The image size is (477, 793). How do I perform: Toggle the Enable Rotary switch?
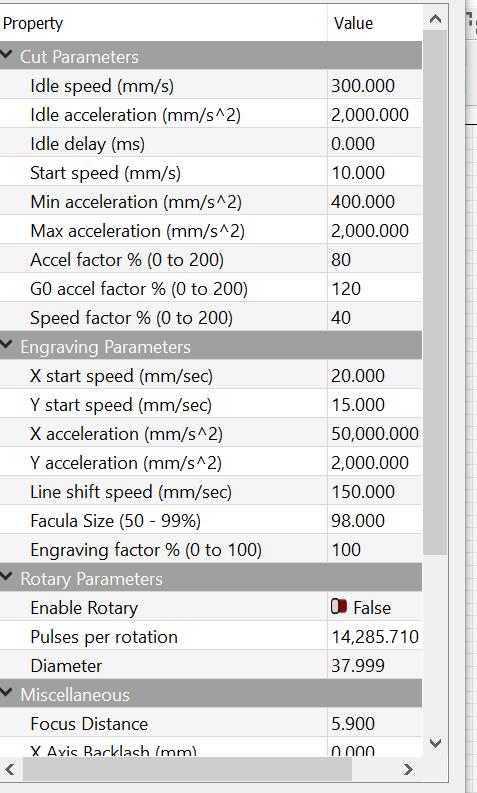[x=339, y=606]
